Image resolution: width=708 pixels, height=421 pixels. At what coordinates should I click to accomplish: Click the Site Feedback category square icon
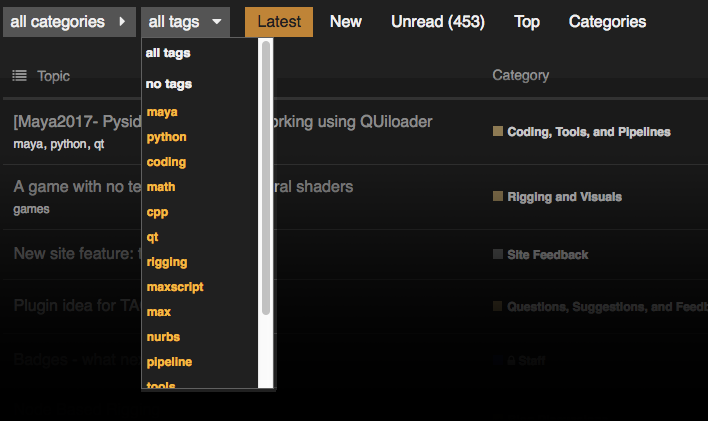tap(498, 254)
